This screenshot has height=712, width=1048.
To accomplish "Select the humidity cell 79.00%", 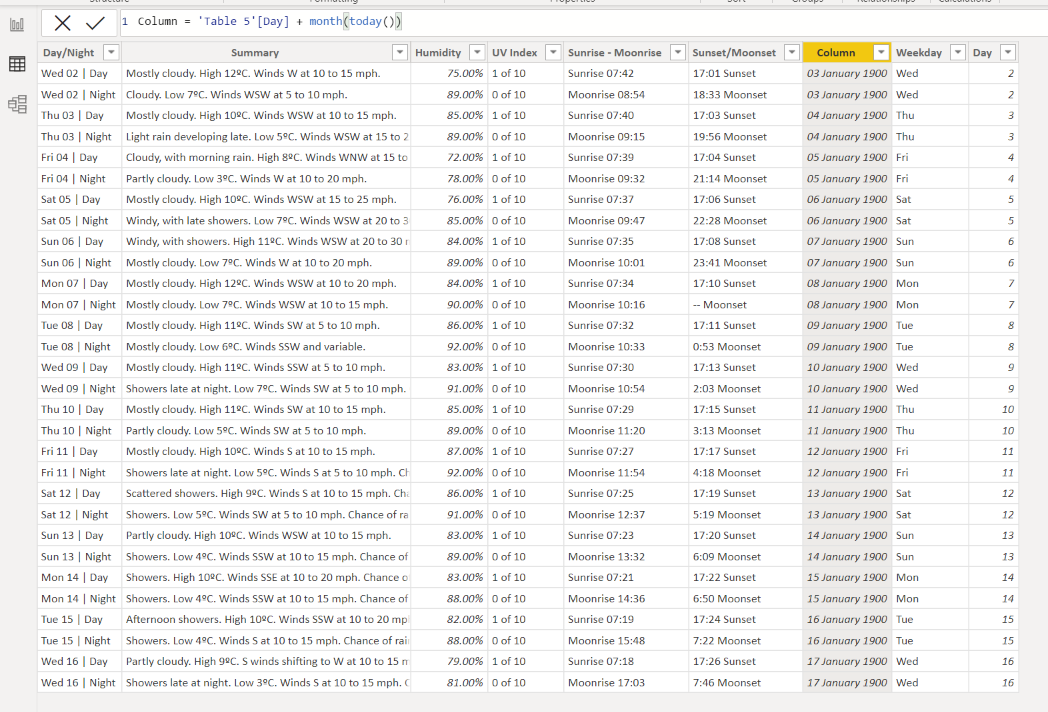I will [x=449, y=661].
